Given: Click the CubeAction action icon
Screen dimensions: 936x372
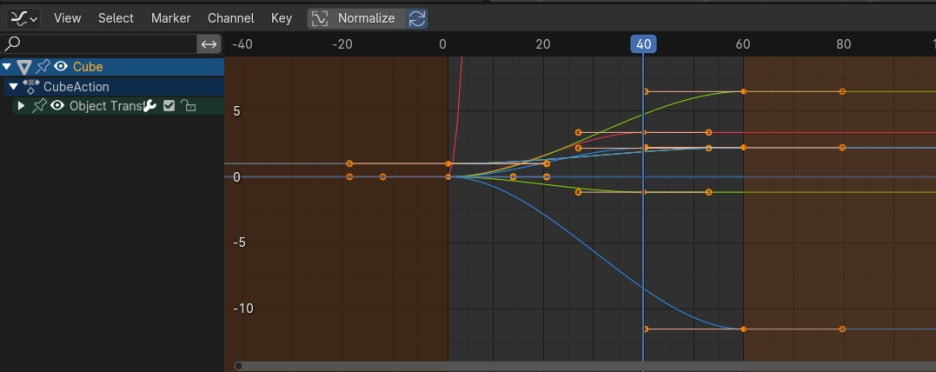Looking at the screenshot, I should click(30, 87).
